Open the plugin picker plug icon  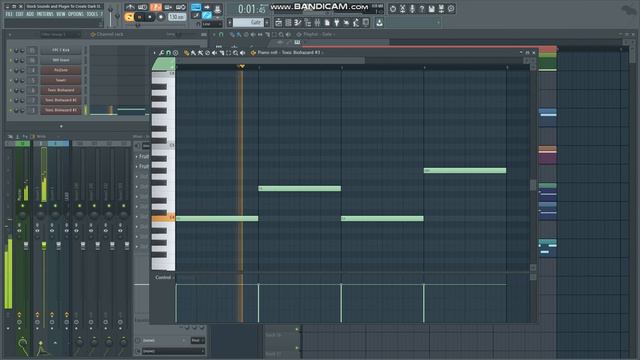pos(337,22)
